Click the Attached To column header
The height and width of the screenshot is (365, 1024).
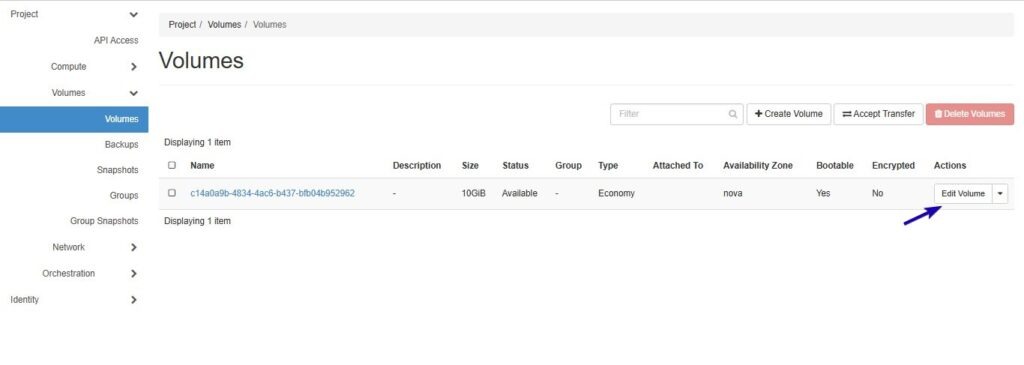(x=678, y=166)
